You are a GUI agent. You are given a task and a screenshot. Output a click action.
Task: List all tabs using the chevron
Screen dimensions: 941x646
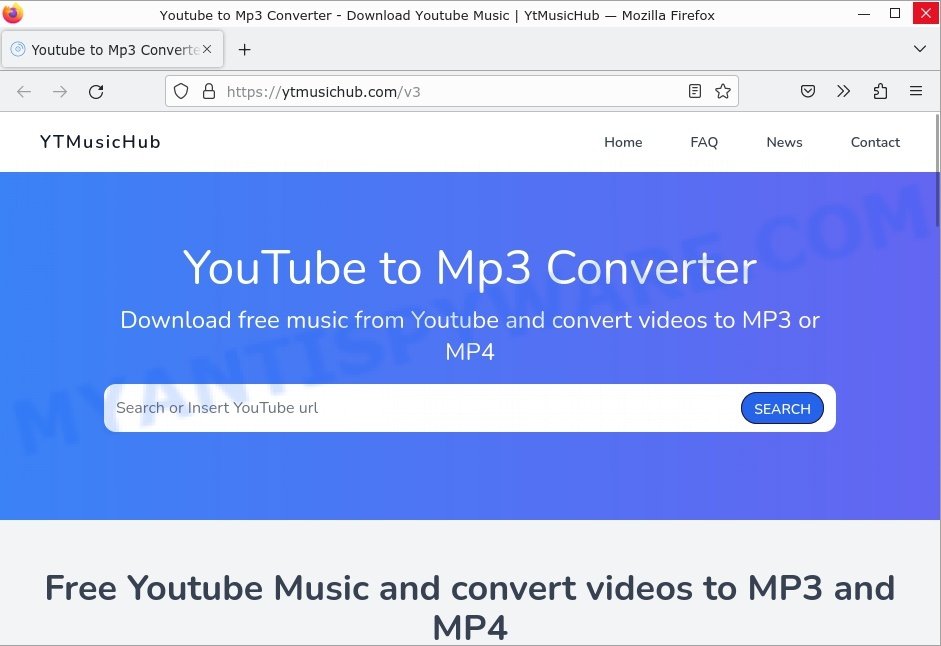pos(919,49)
